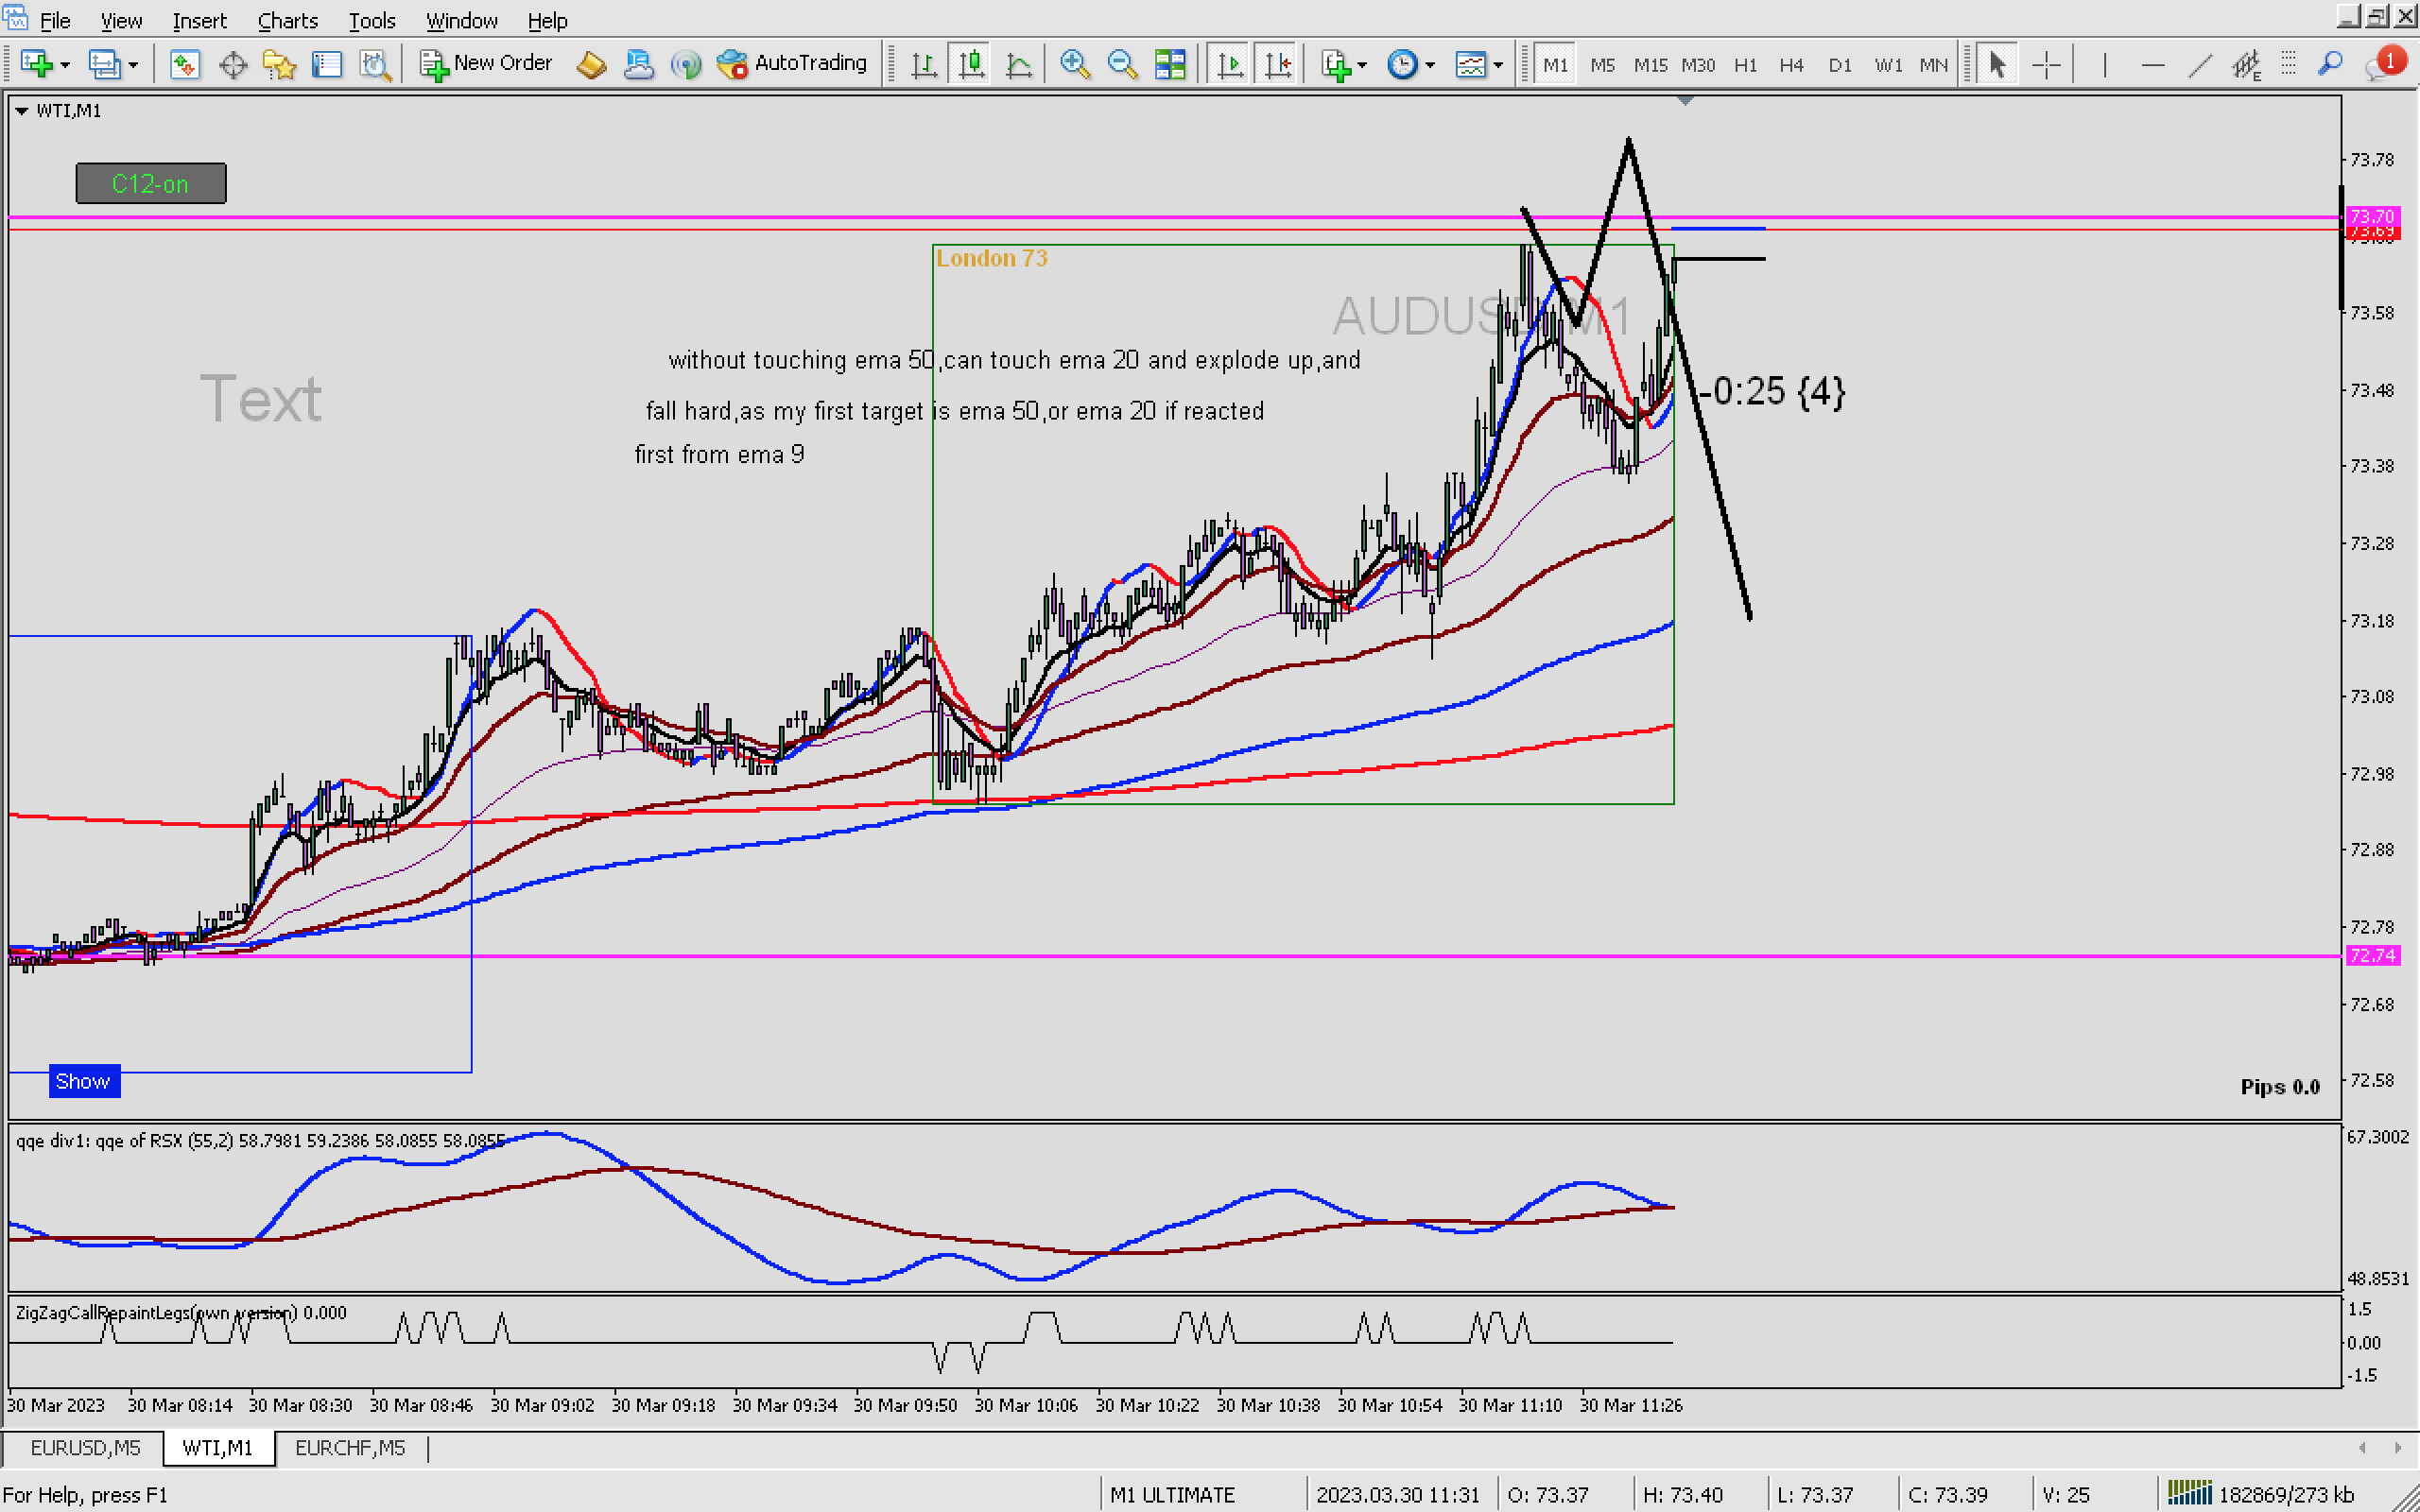Switch to the EURUSD,M5 chart tab

pos(85,1447)
